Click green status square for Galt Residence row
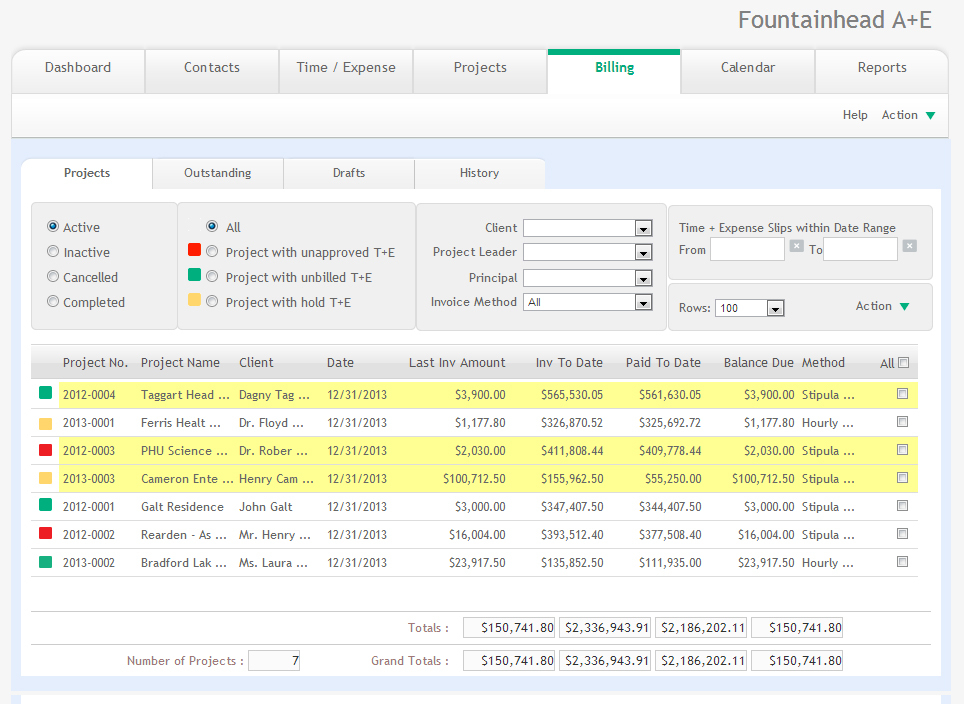 45,506
